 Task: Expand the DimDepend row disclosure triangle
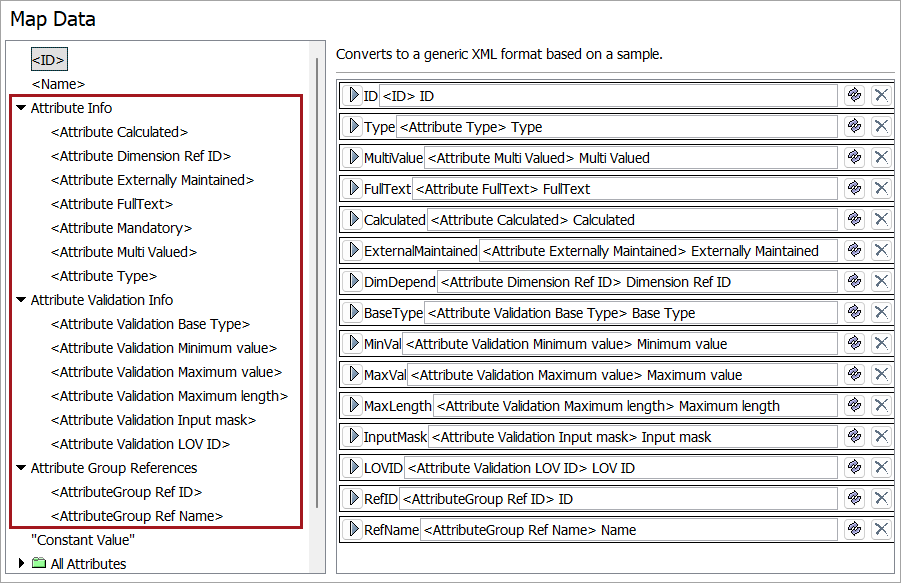tap(354, 281)
